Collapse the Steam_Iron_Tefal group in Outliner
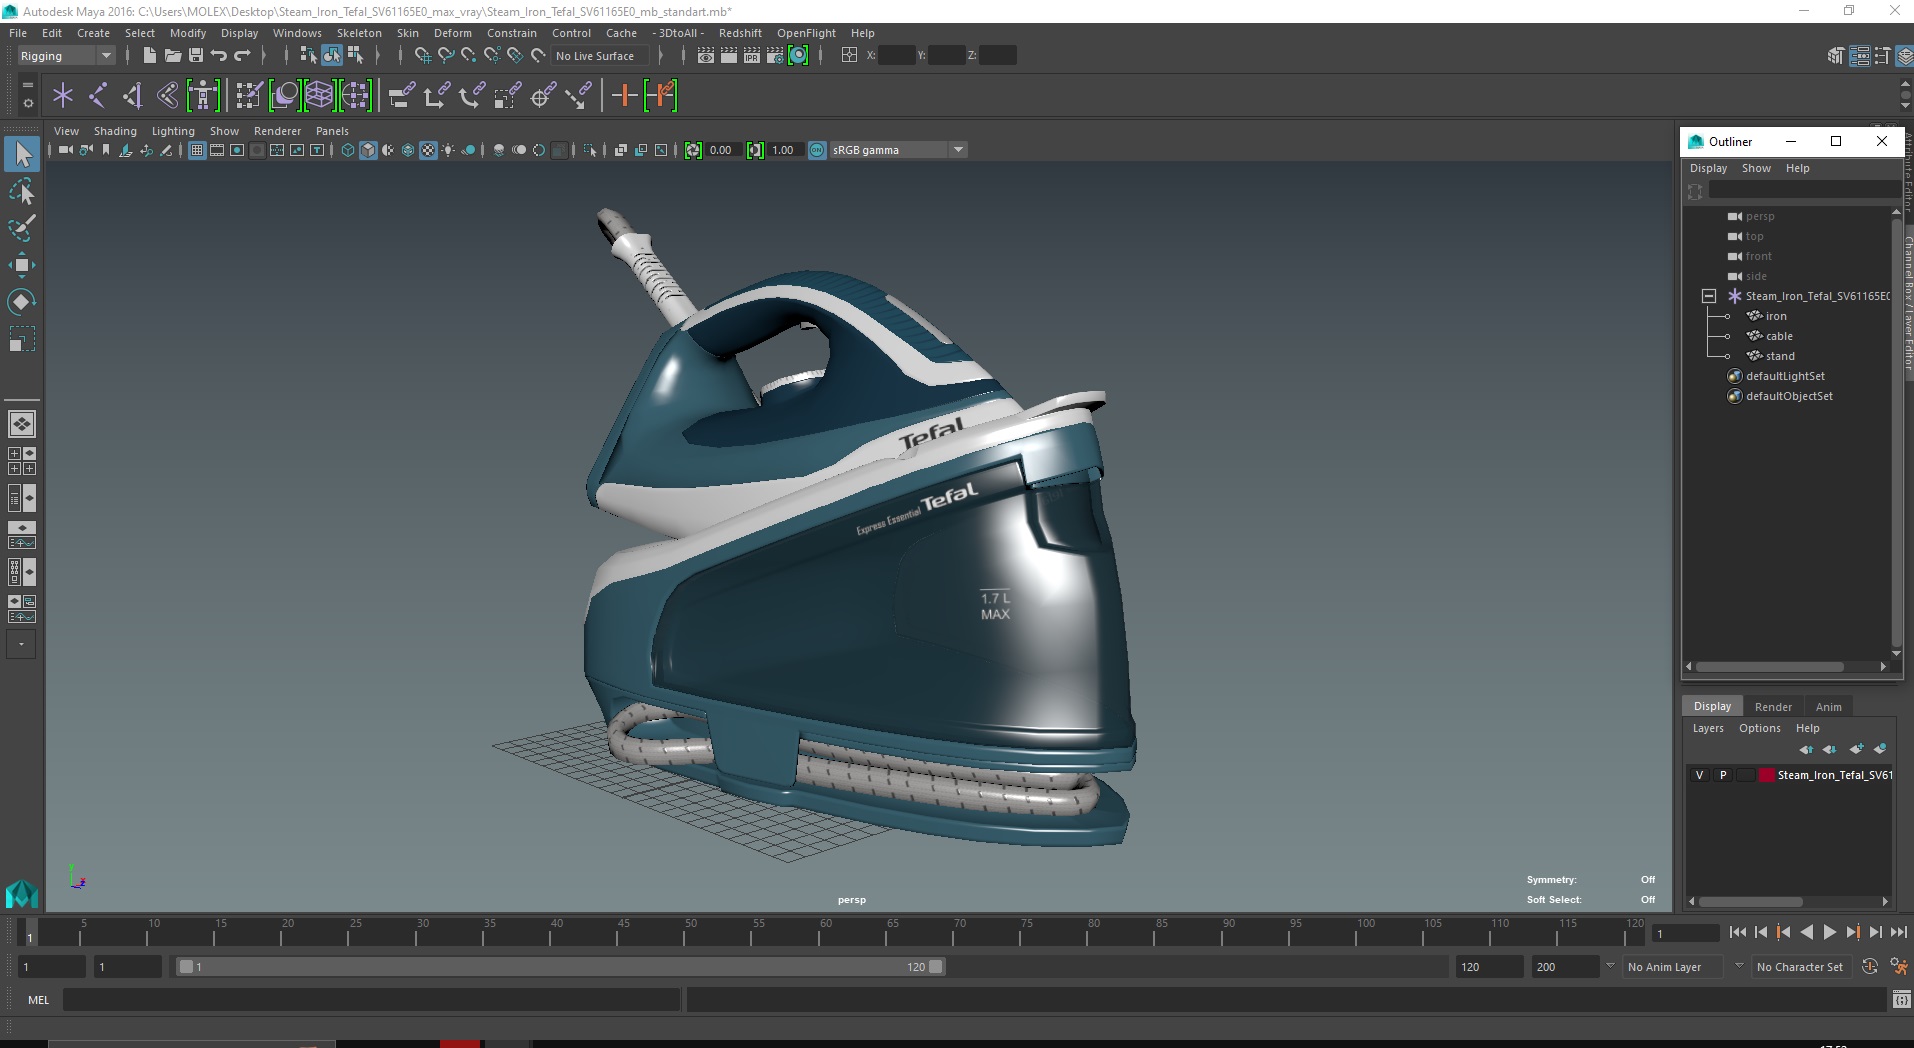 [x=1709, y=296]
